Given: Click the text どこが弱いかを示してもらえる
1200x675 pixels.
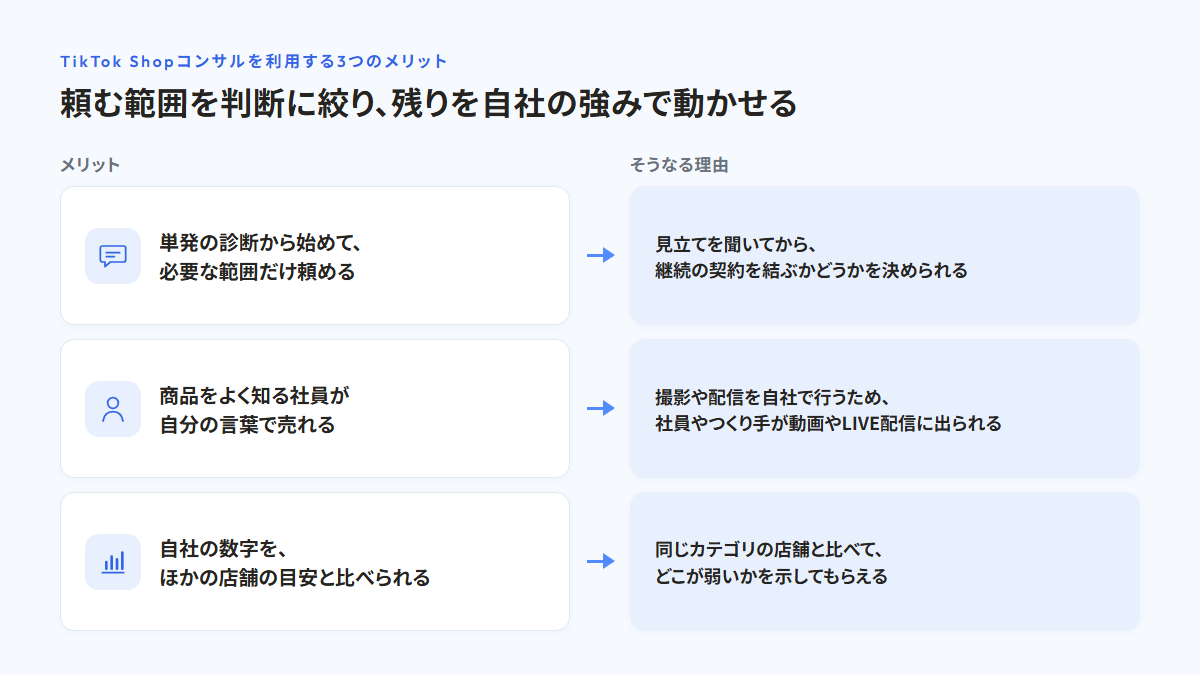Looking at the screenshot, I should (772, 576).
